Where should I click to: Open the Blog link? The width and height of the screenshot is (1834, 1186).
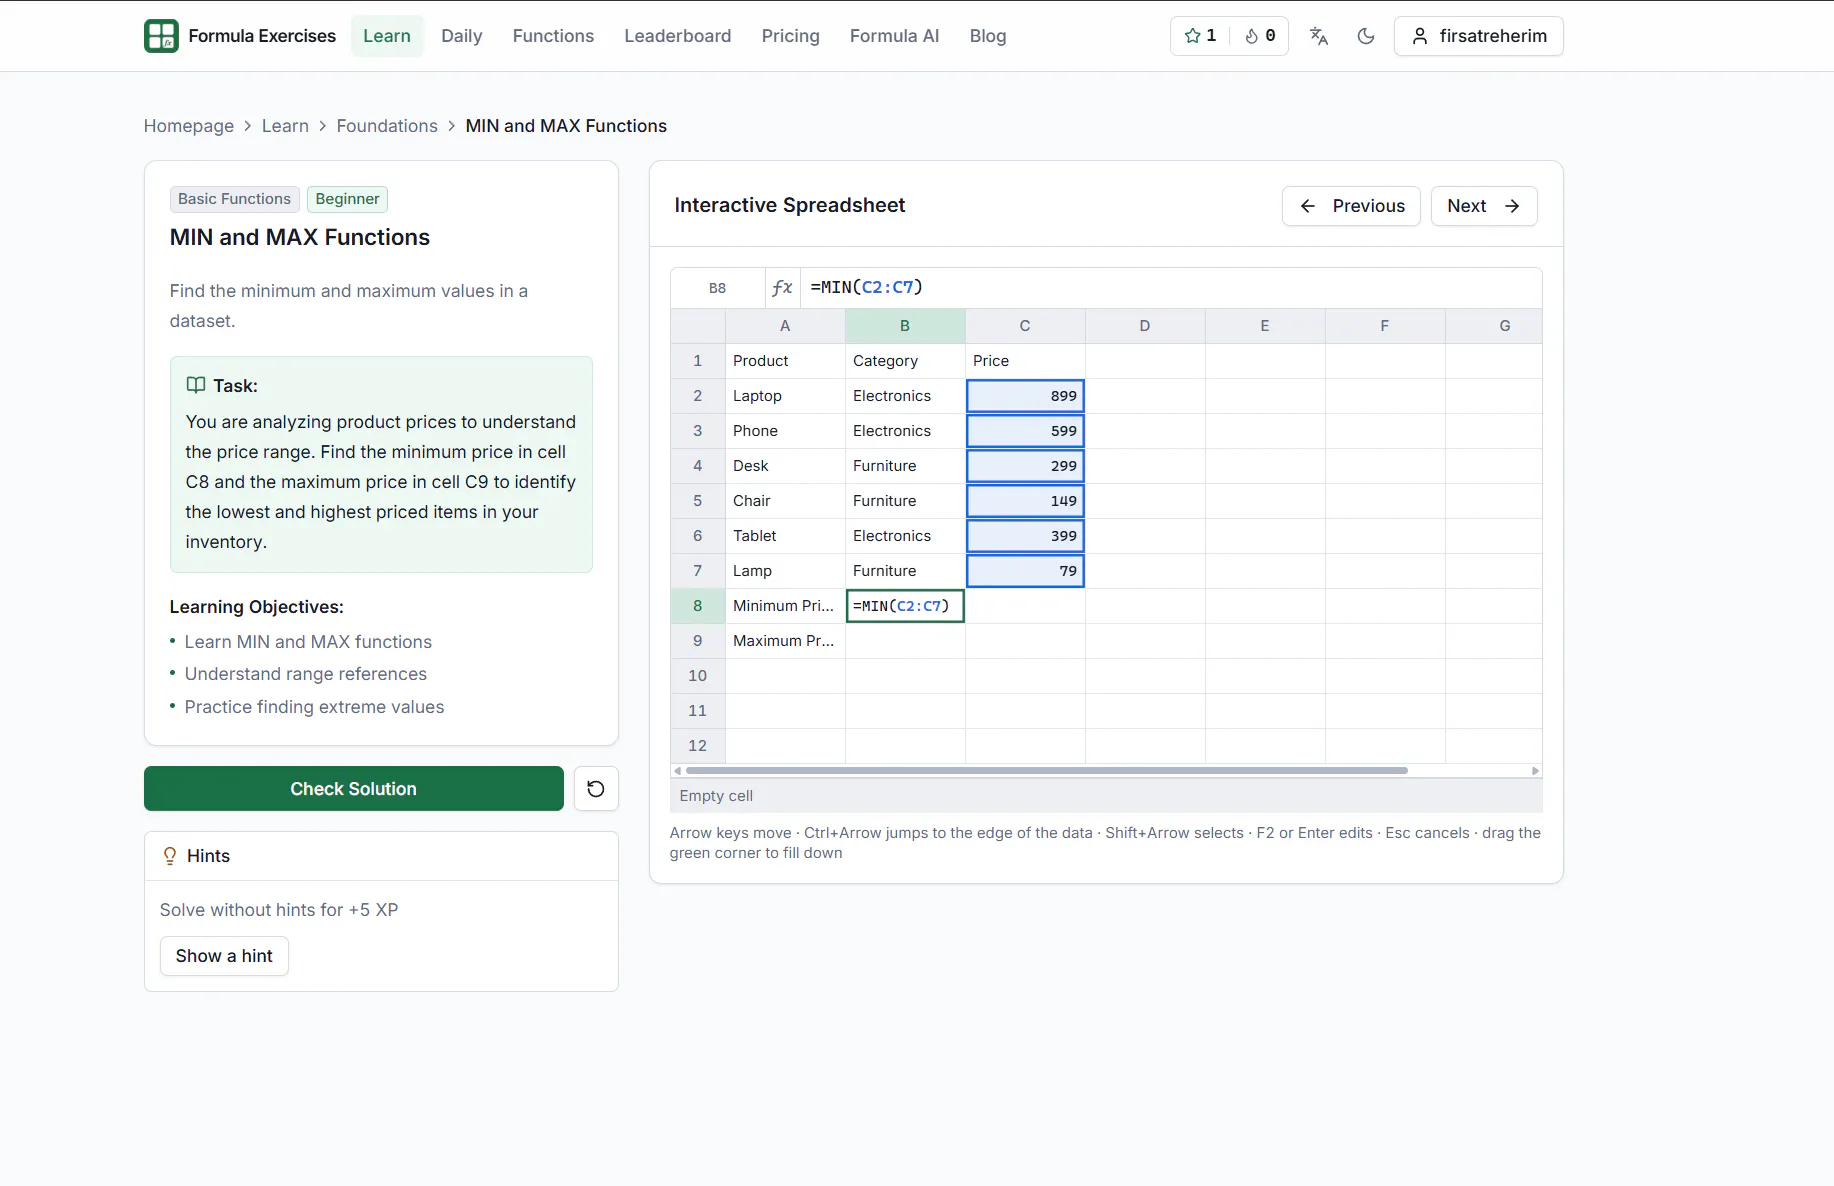tap(988, 36)
